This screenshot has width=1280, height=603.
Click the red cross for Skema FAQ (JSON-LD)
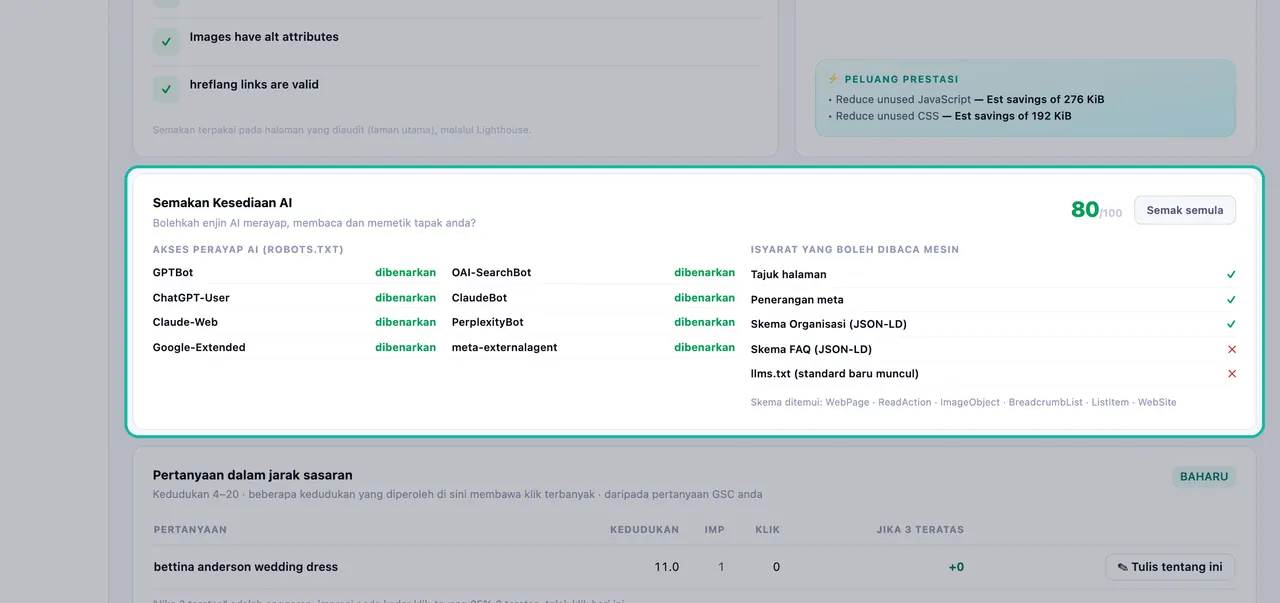coord(1231,349)
